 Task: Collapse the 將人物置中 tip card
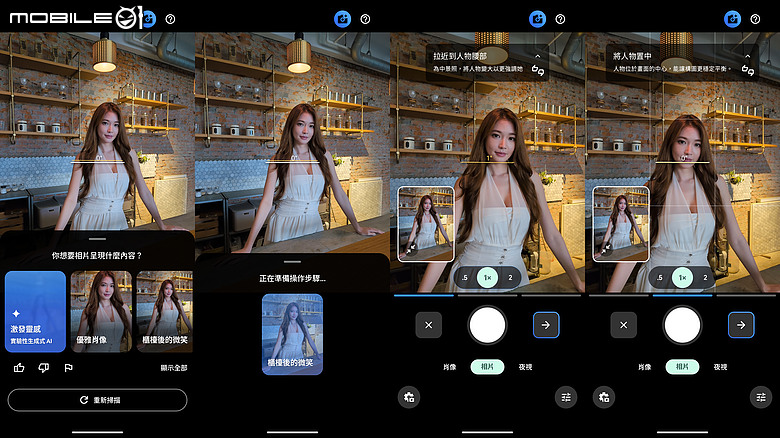pos(748,56)
